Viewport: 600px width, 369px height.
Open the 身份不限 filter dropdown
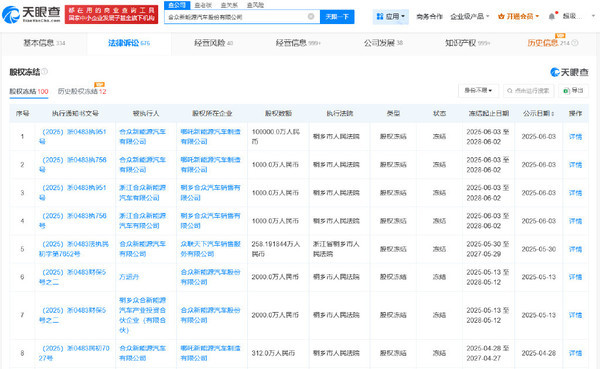click(x=478, y=91)
